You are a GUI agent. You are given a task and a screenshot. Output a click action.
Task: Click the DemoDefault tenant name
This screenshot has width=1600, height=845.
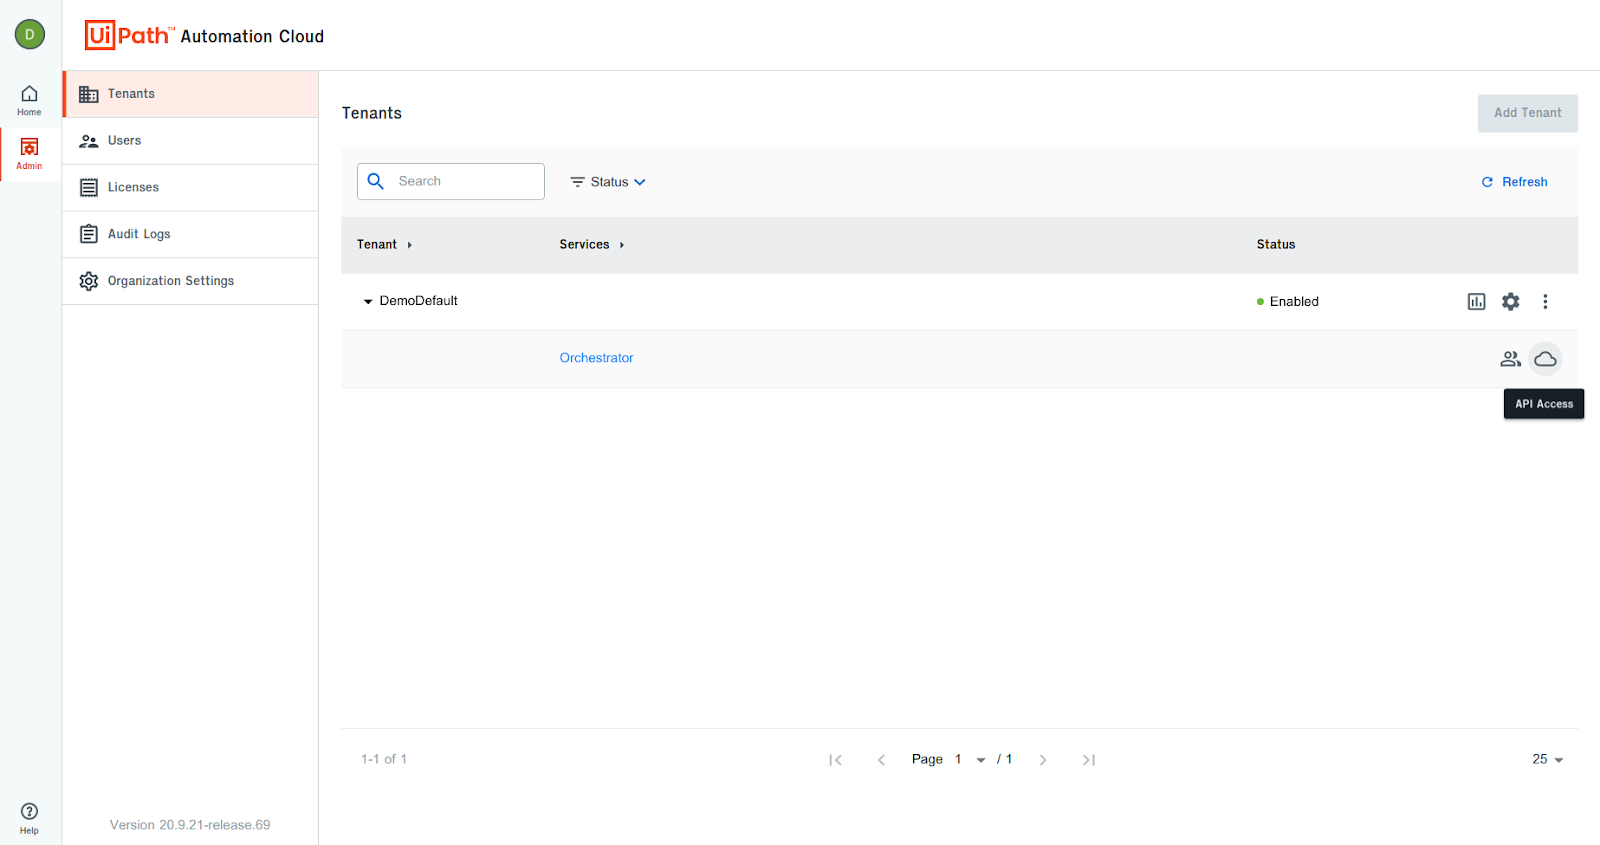pos(419,301)
